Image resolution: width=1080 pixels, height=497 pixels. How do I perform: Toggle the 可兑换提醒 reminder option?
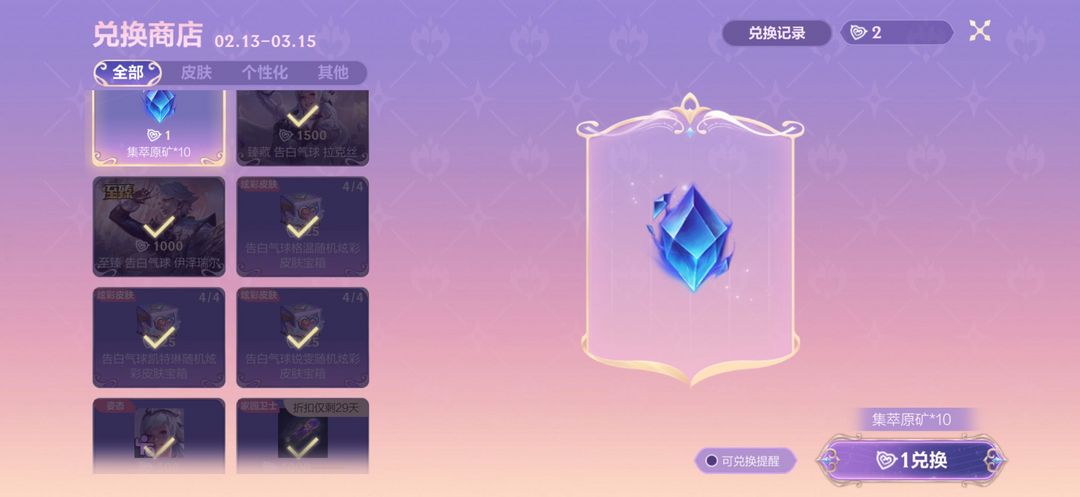745,461
